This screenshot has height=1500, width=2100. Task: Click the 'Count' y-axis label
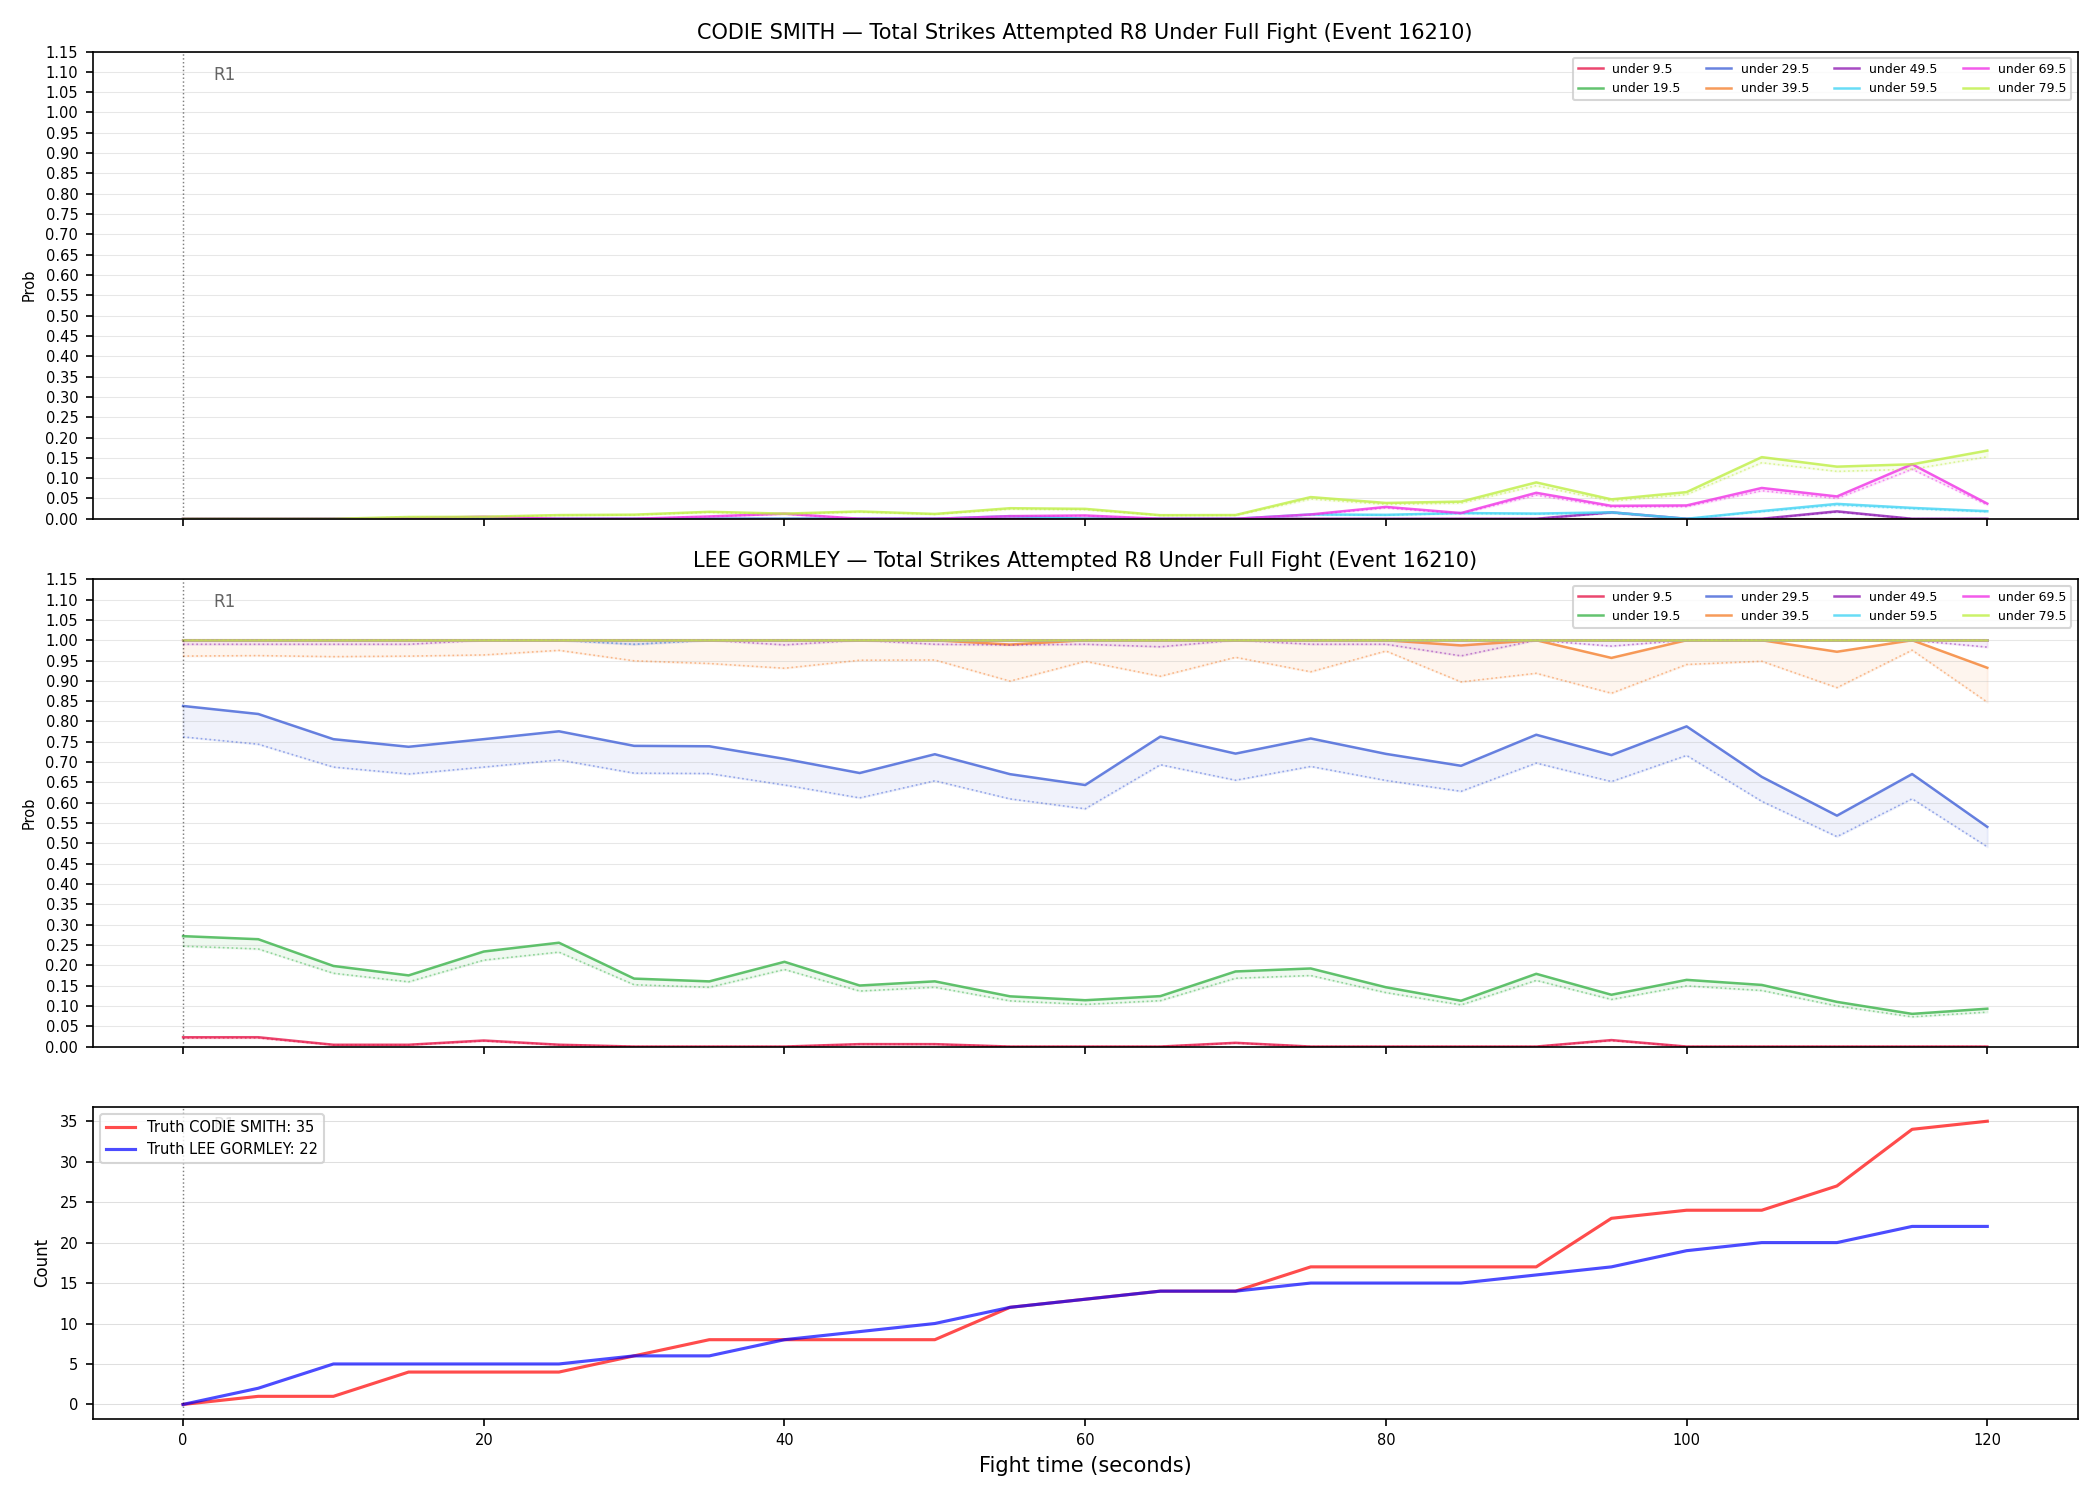click(41, 1263)
